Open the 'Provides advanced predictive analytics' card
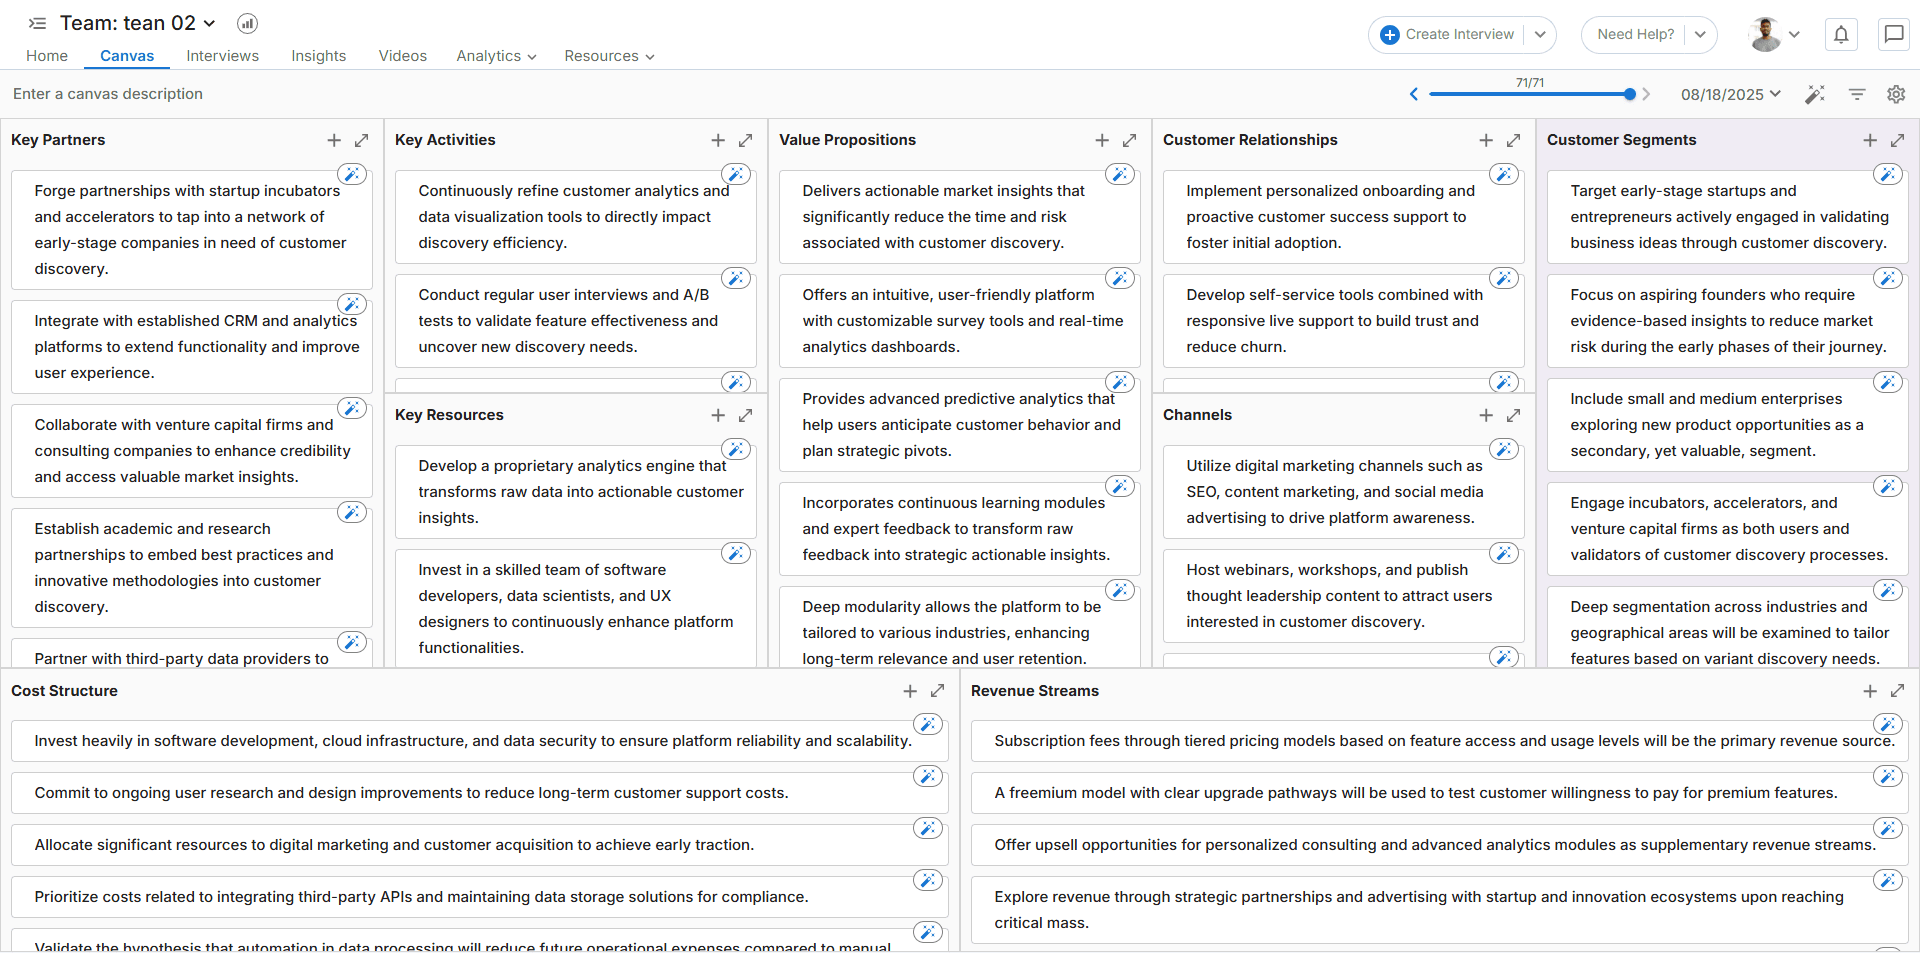The width and height of the screenshot is (1920, 953). tap(960, 425)
